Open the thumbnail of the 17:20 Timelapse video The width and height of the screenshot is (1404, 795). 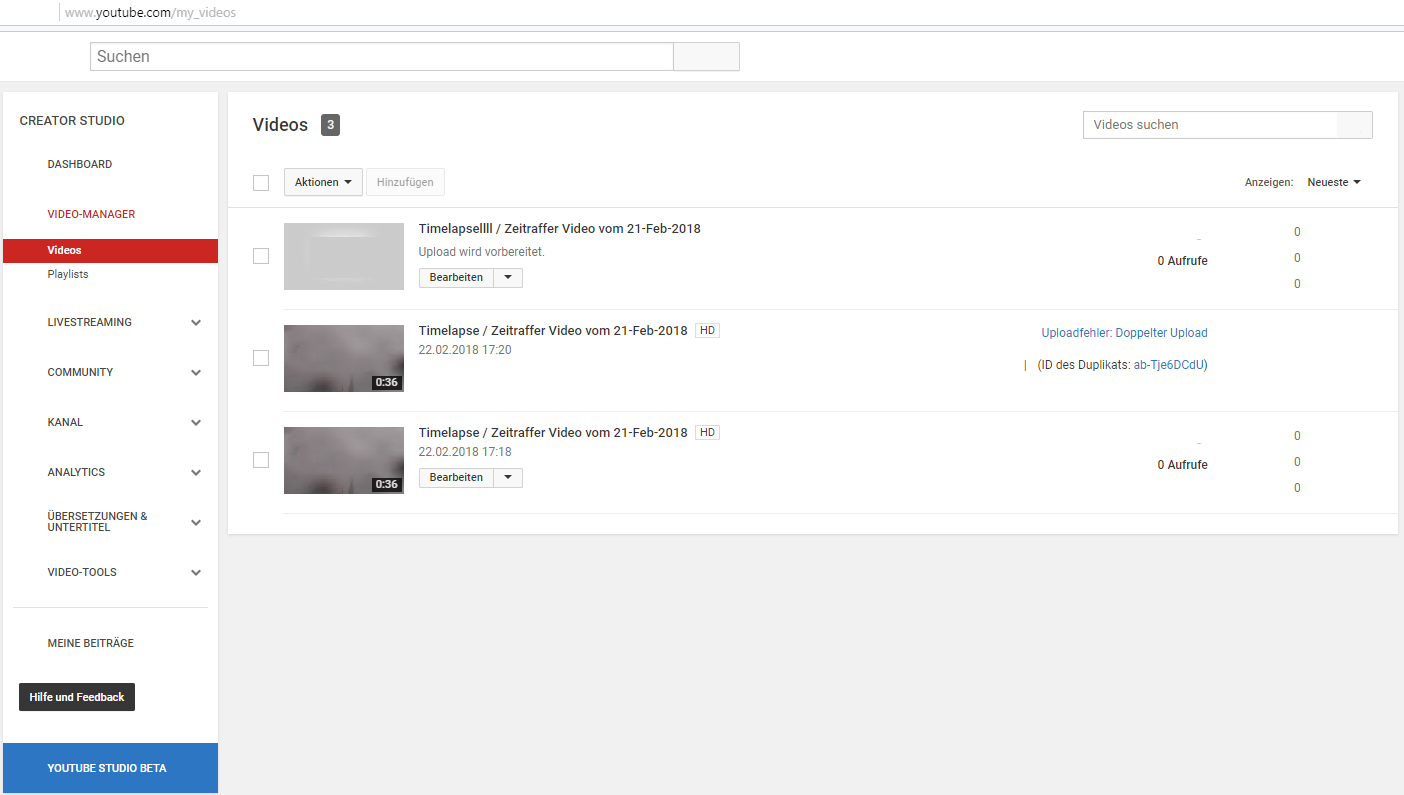pyautogui.click(x=344, y=358)
